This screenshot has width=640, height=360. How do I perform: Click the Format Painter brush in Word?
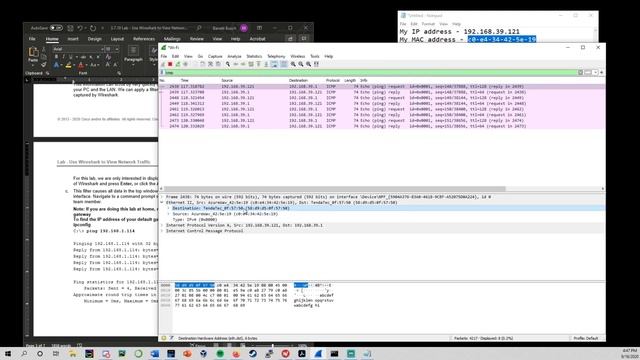[43, 64]
